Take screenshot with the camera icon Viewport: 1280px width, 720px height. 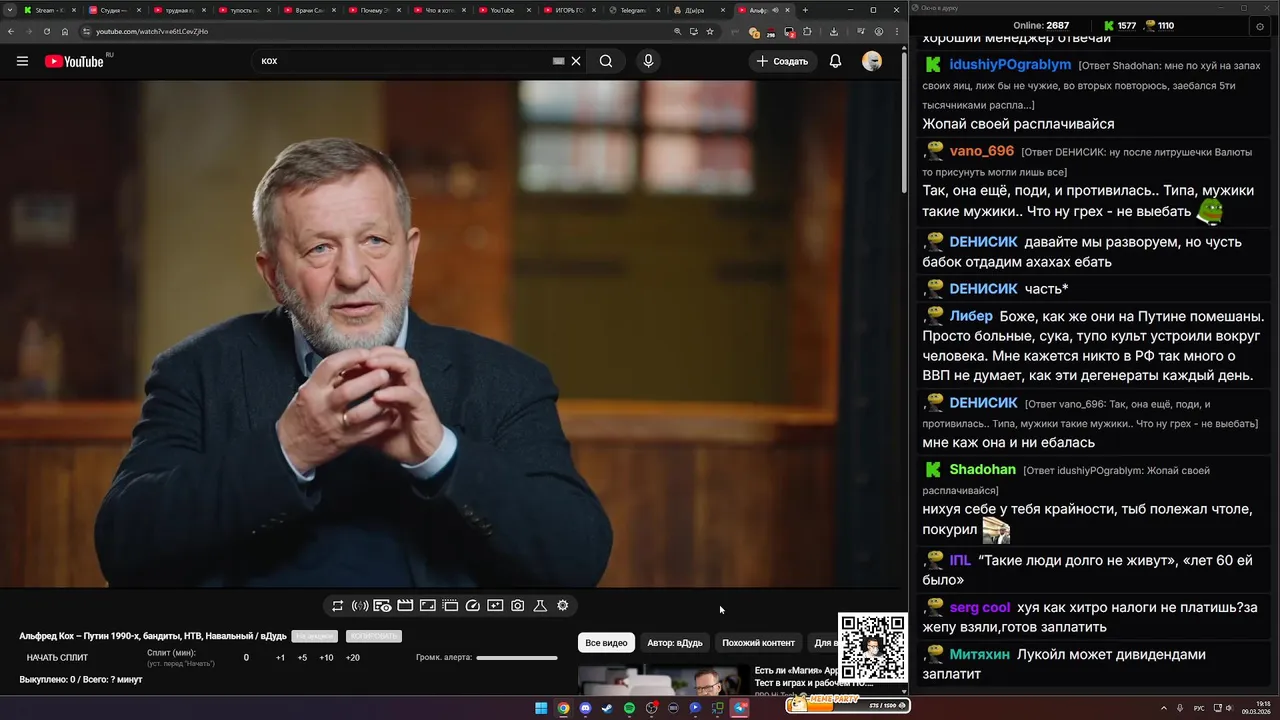(x=518, y=606)
